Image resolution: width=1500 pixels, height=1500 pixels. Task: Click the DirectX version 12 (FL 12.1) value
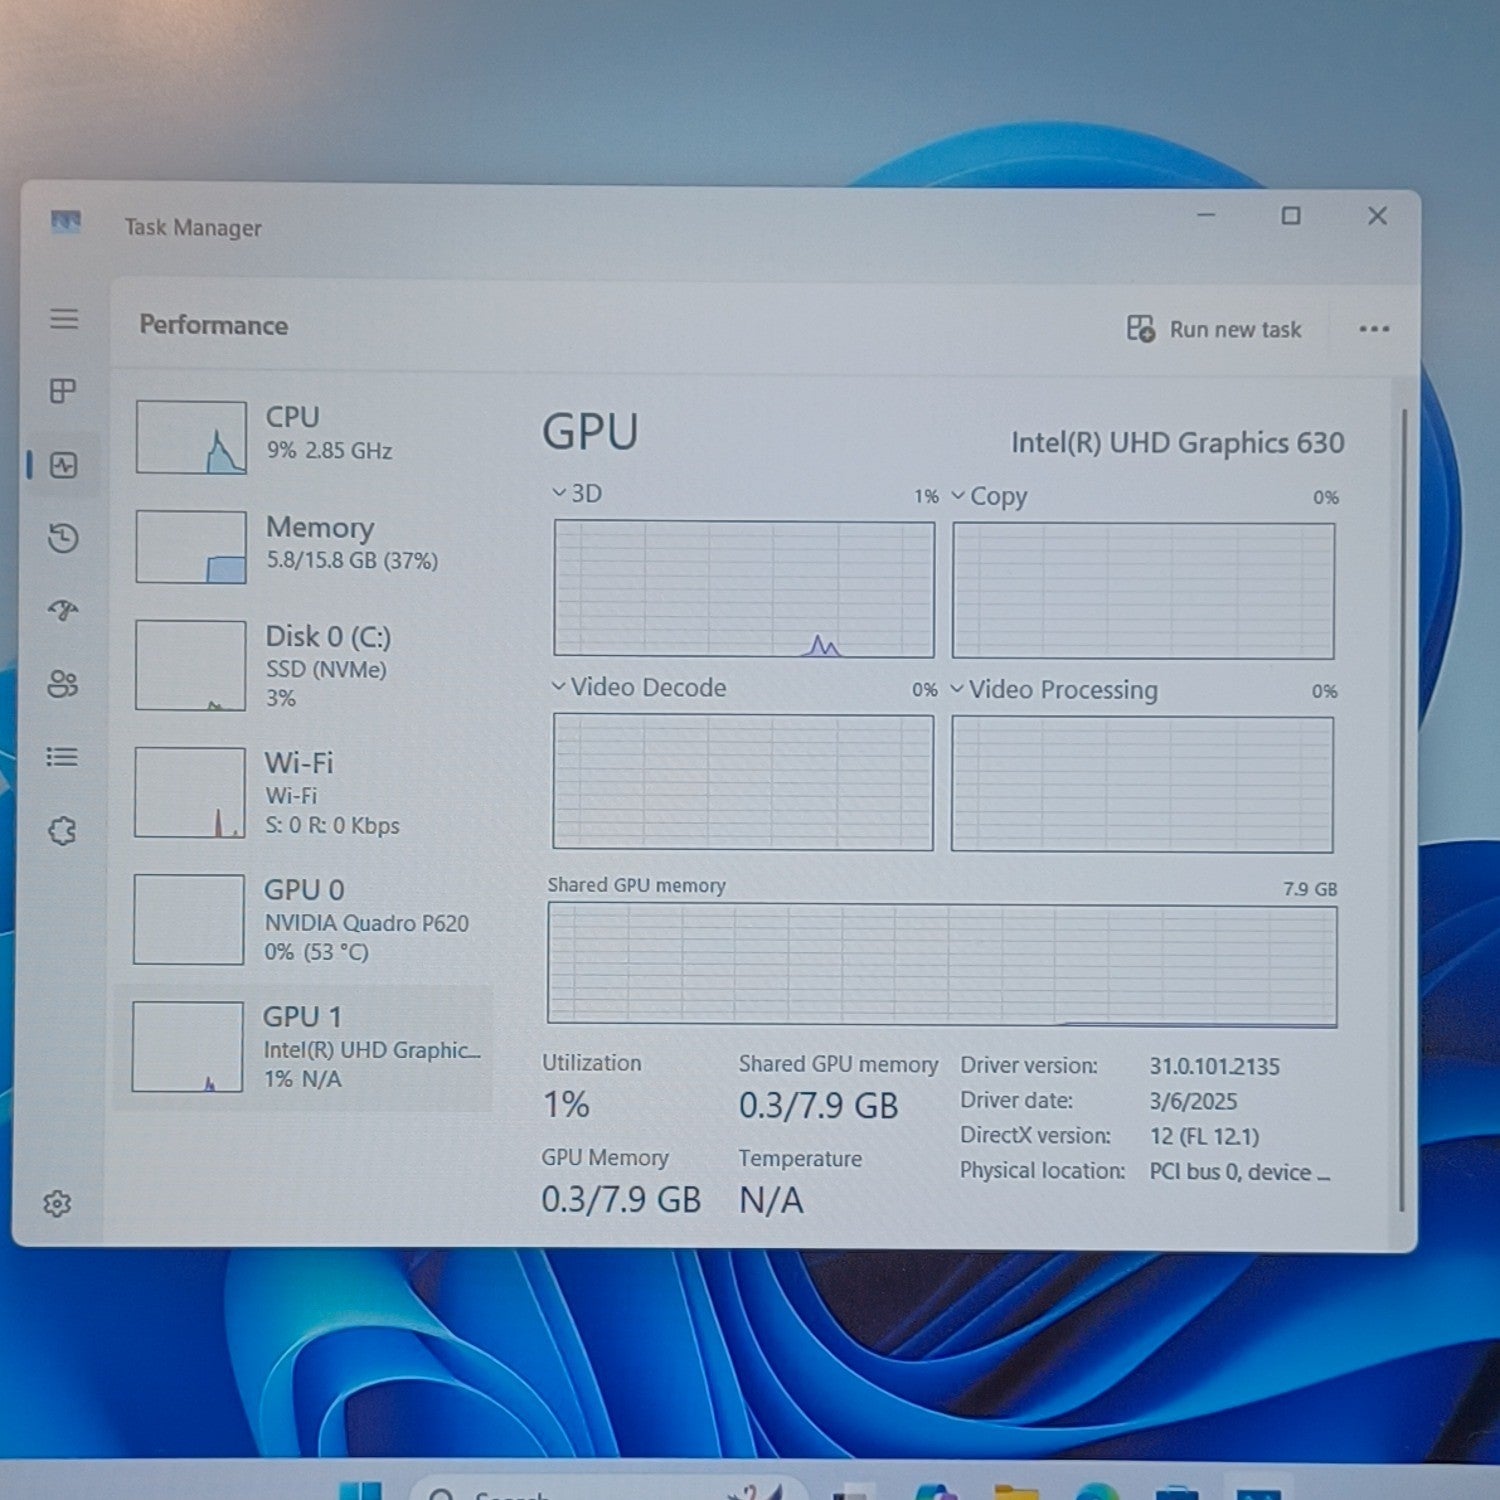point(1204,1136)
